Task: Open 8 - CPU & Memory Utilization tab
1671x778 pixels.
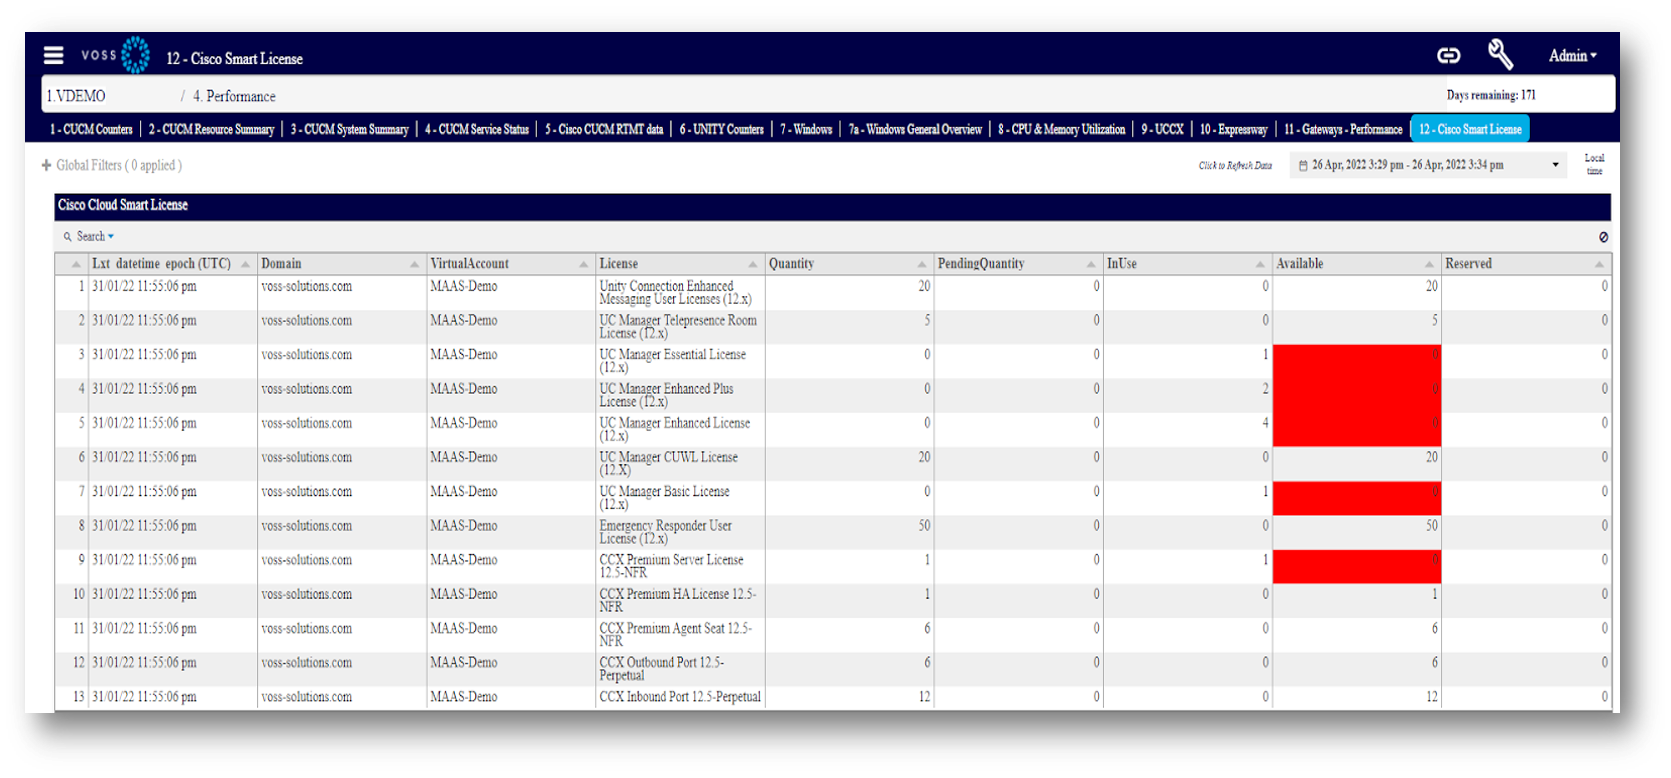Action: click(x=1061, y=129)
